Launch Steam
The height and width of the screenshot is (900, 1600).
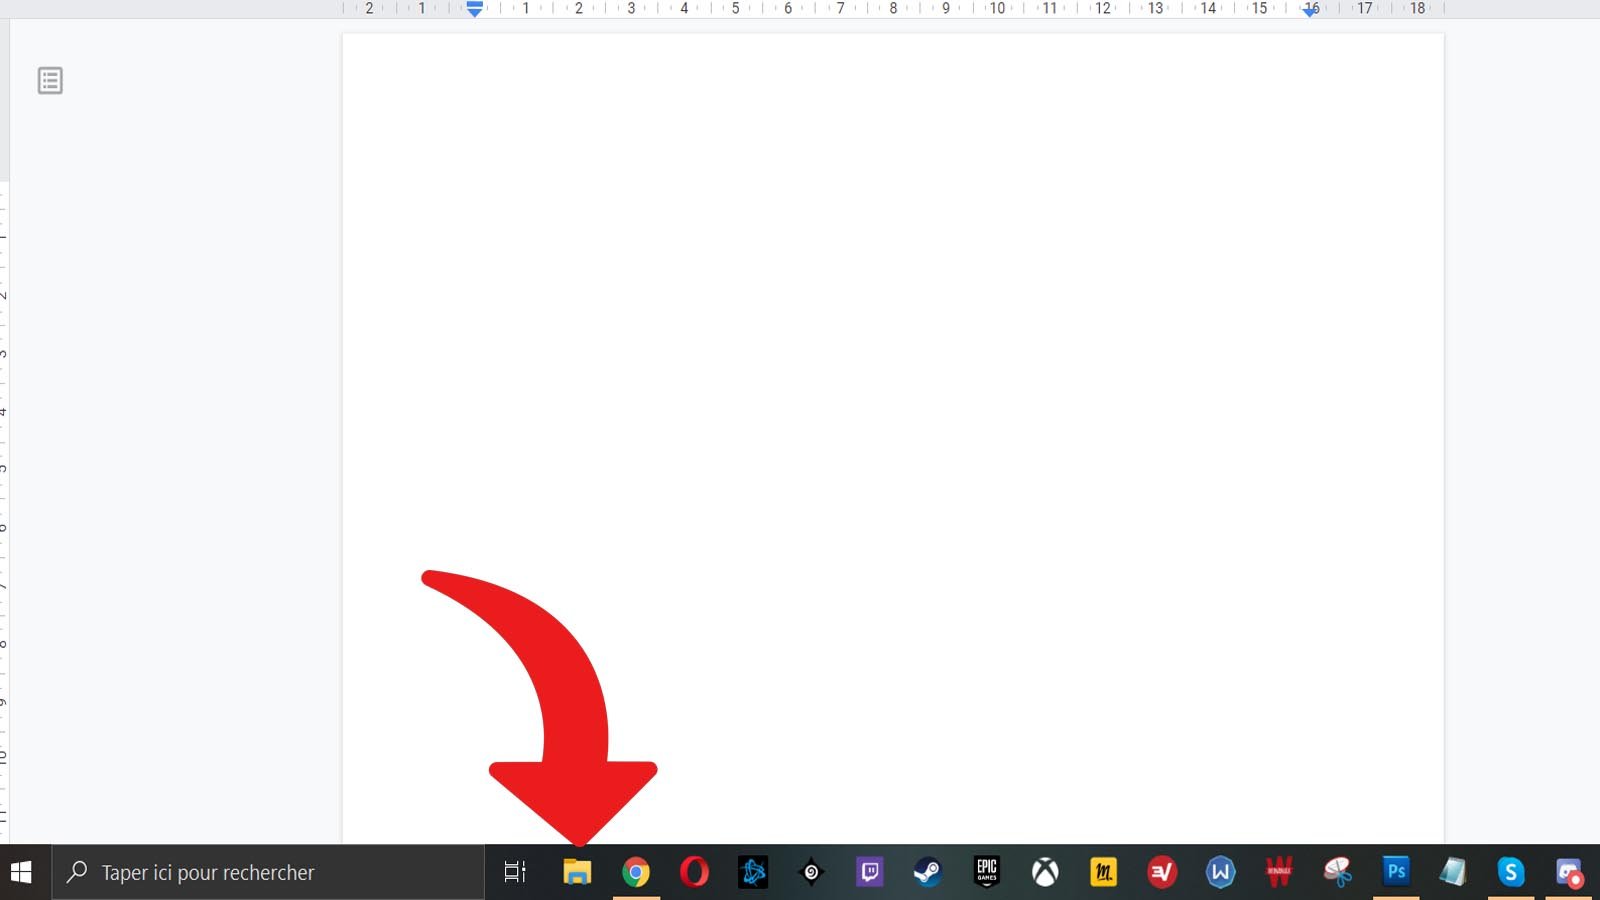click(x=928, y=872)
